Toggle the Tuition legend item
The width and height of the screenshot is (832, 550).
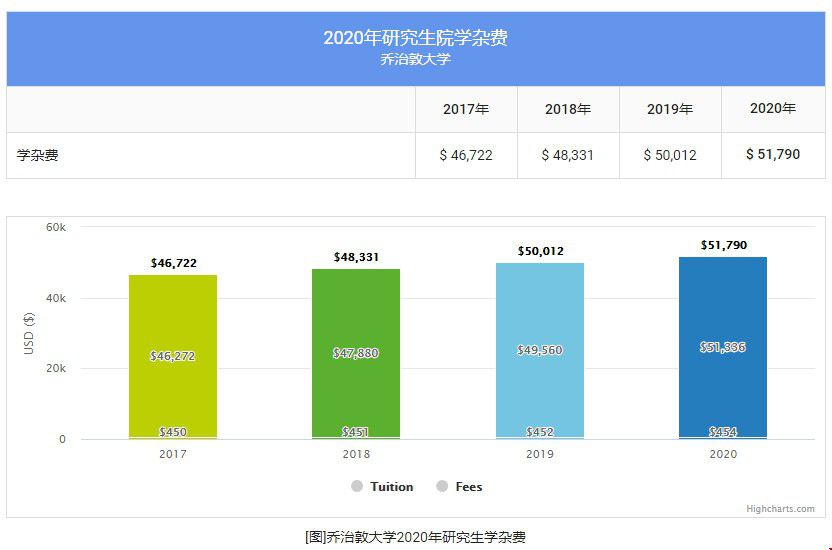click(383, 486)
